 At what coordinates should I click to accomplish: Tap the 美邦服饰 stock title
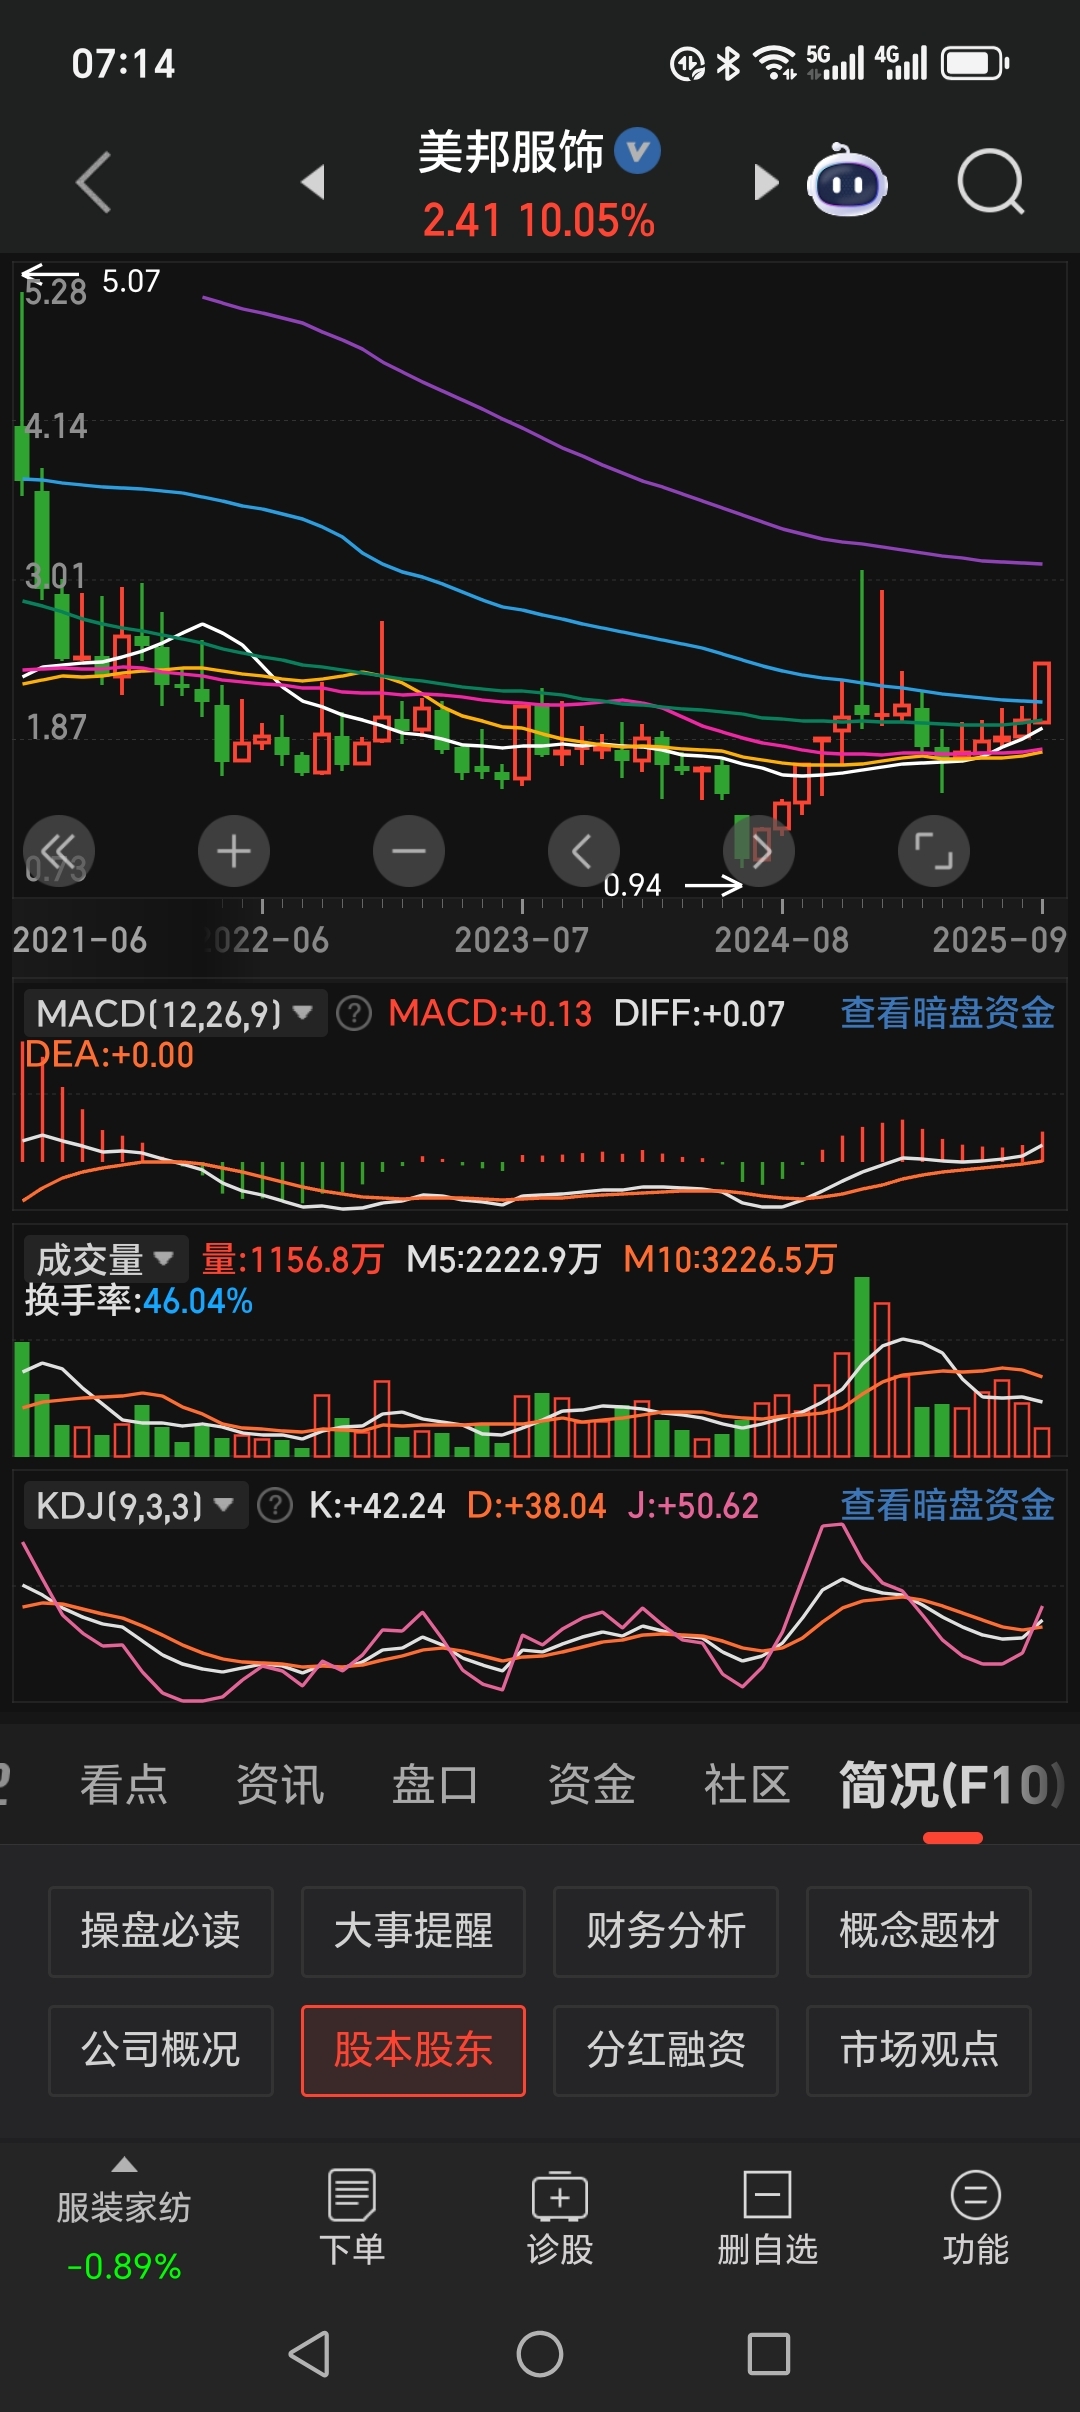(511, 152)
